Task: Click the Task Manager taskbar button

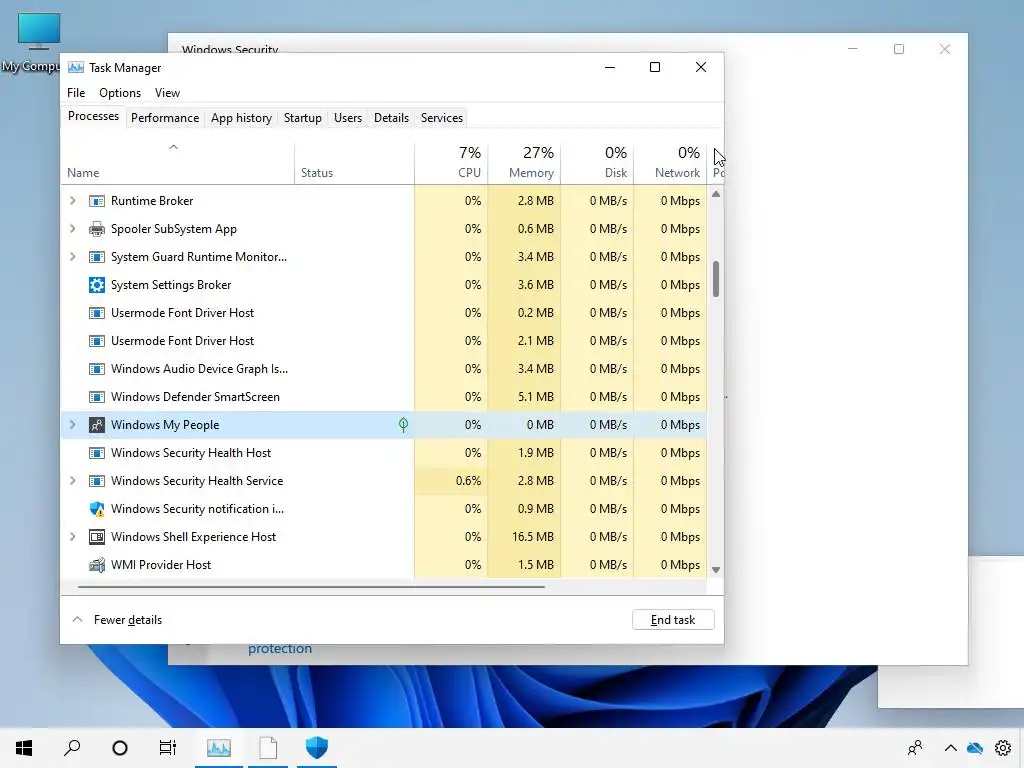Action: 219,748
